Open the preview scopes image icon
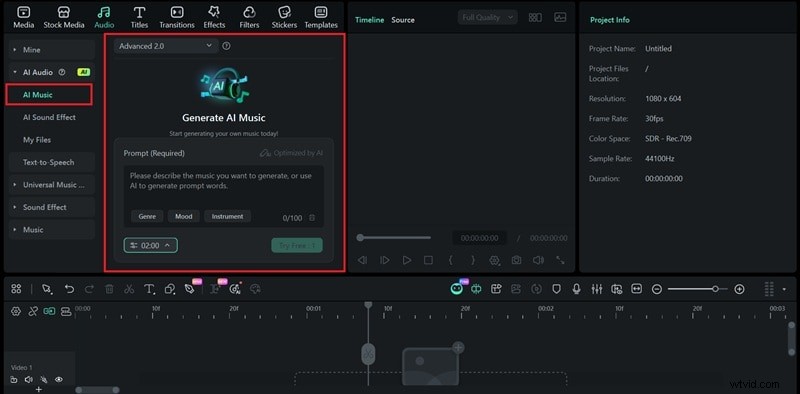Viewport: 800px width, 394px height. (x=560, y=17)
